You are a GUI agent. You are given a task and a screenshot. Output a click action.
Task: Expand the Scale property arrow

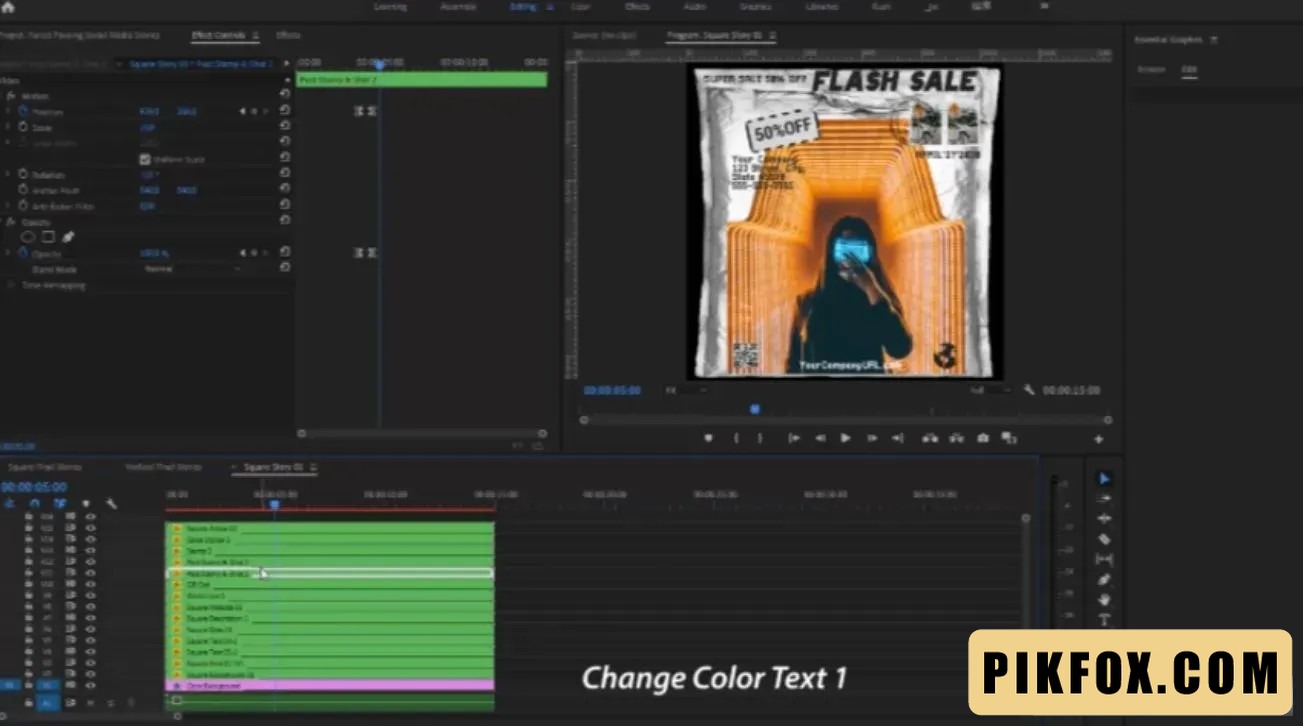coord(8,127)
